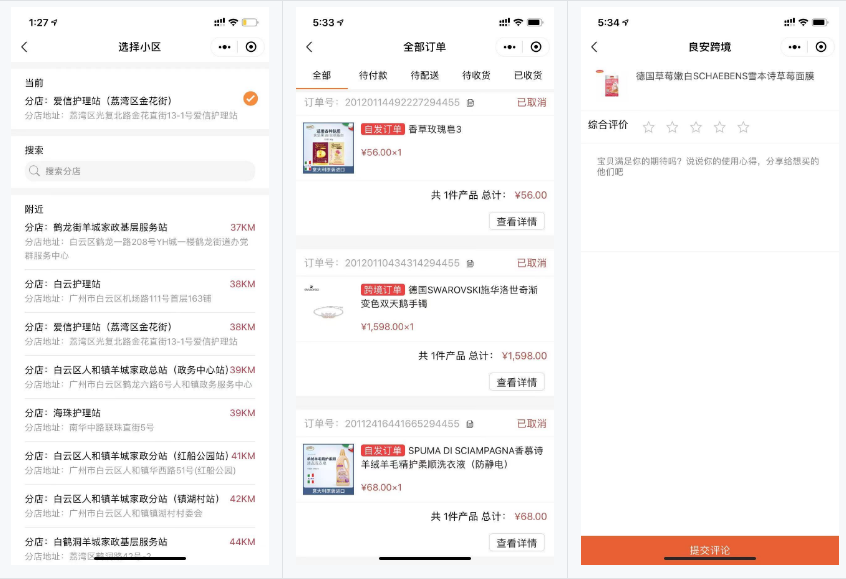Image resolution: width=846 pixels, height=579 pixels.
Task: Go back from the 全部订单 screen
Action: (309, 47)
